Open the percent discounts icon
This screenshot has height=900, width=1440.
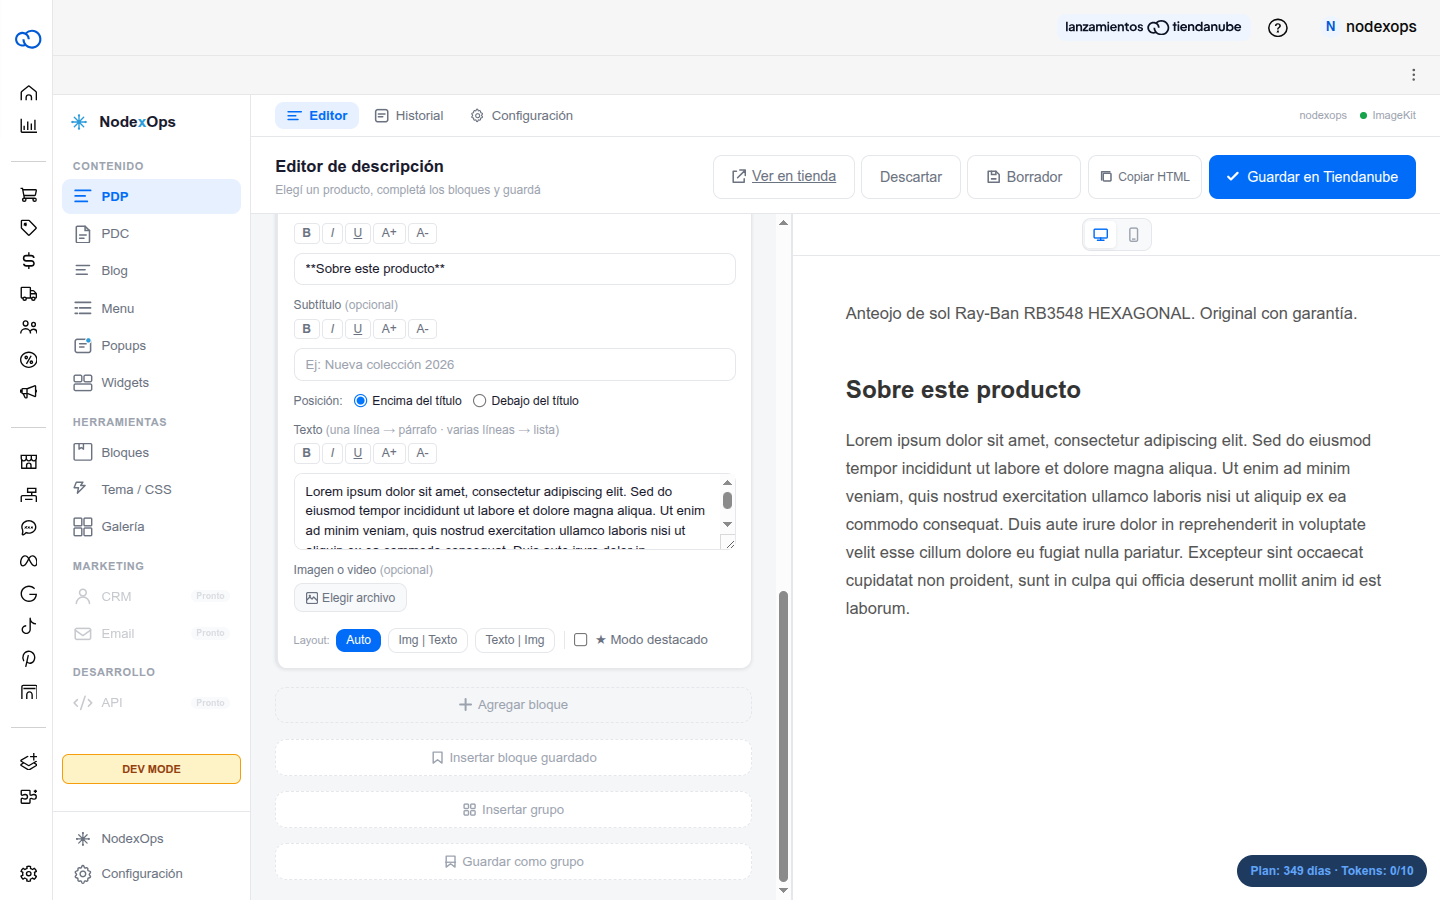[28, 360]
